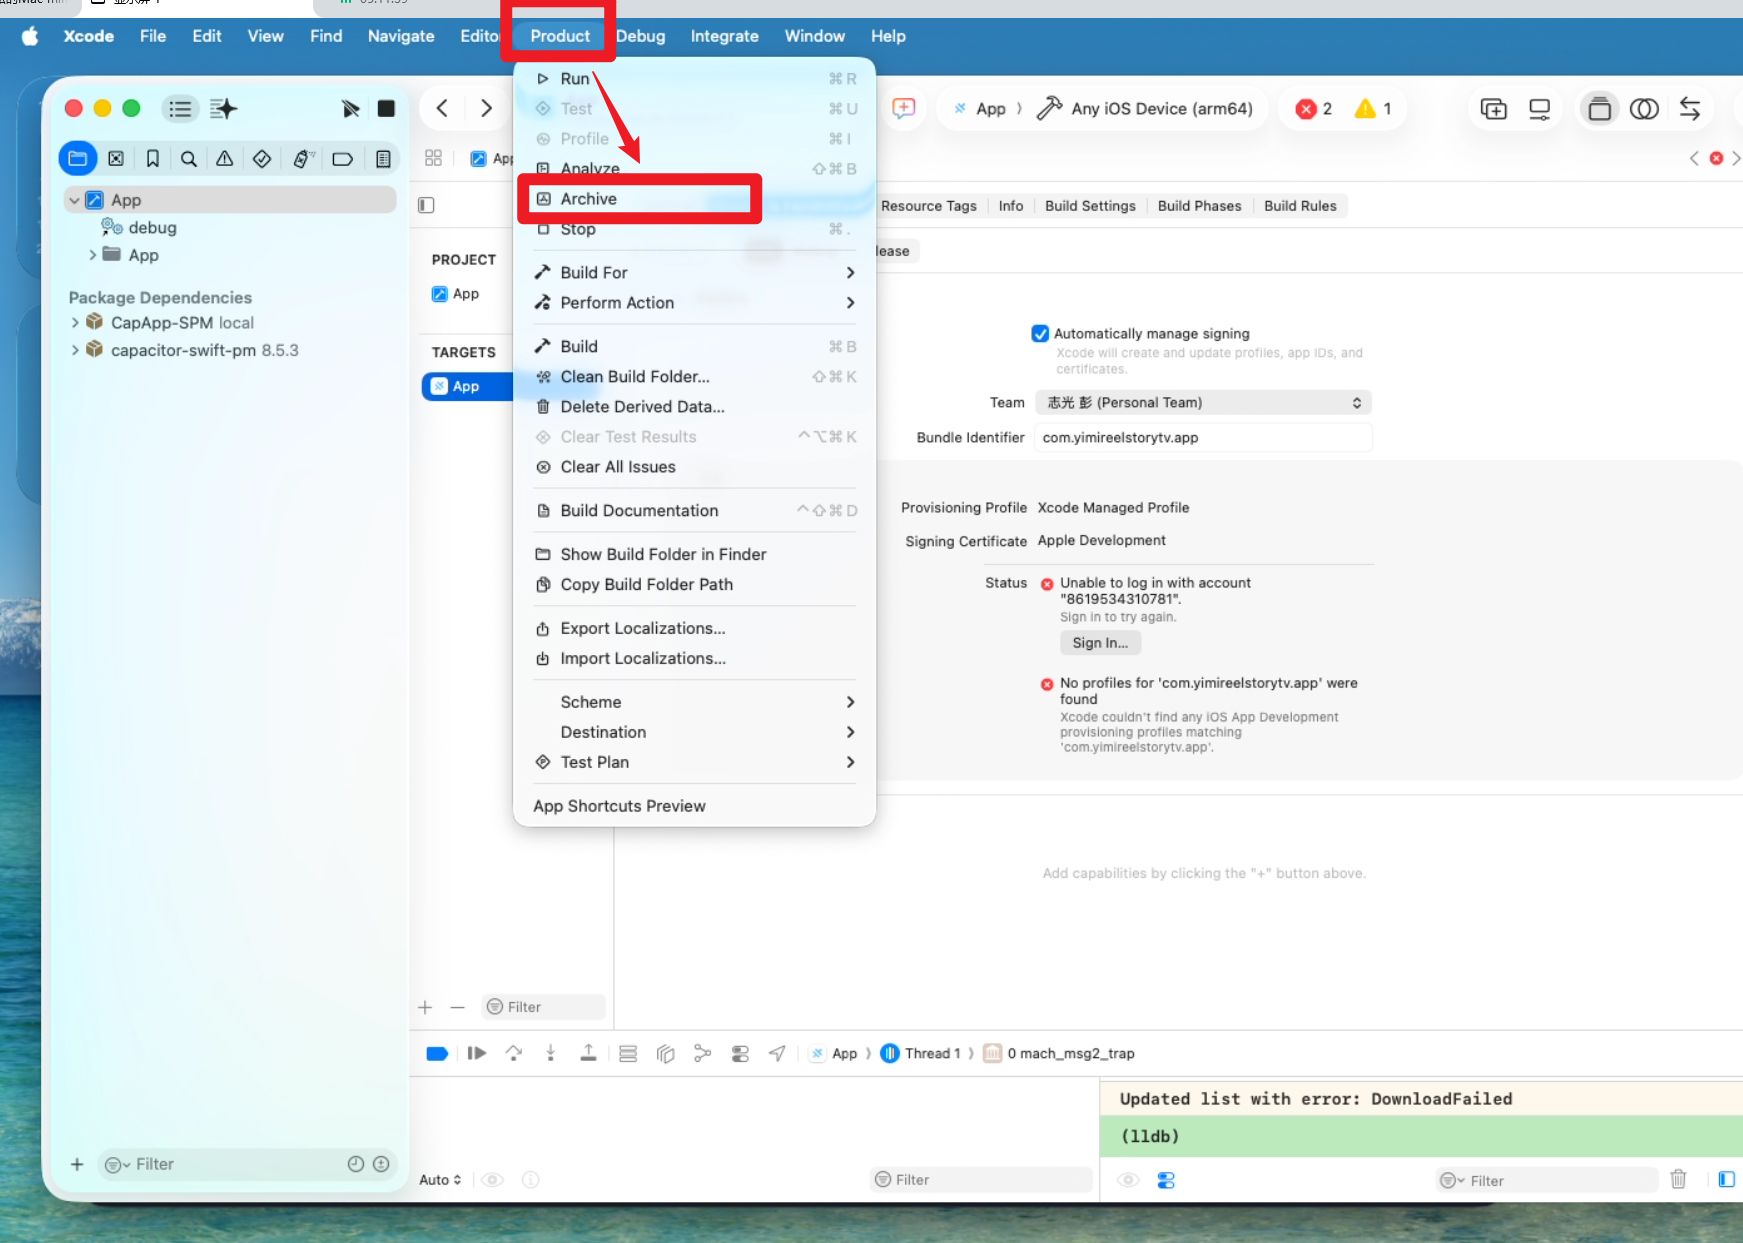Screen dimensions: 1743x1243
Task: Open the Issue navigator warning triangle
Action: point(225,158)
